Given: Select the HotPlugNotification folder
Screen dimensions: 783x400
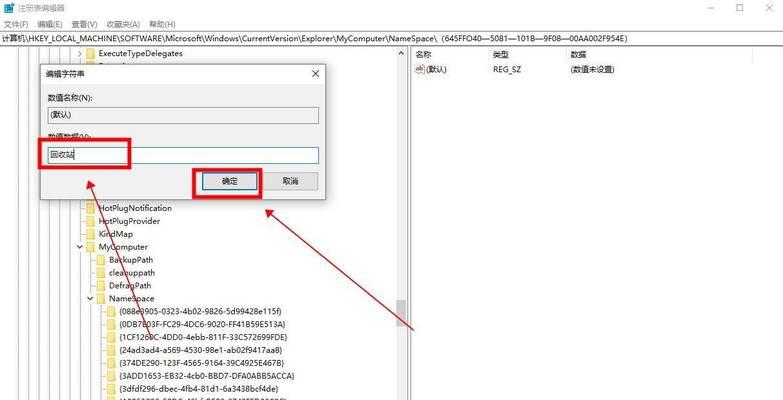Looking at the screenshot, I should pos(129,208).
